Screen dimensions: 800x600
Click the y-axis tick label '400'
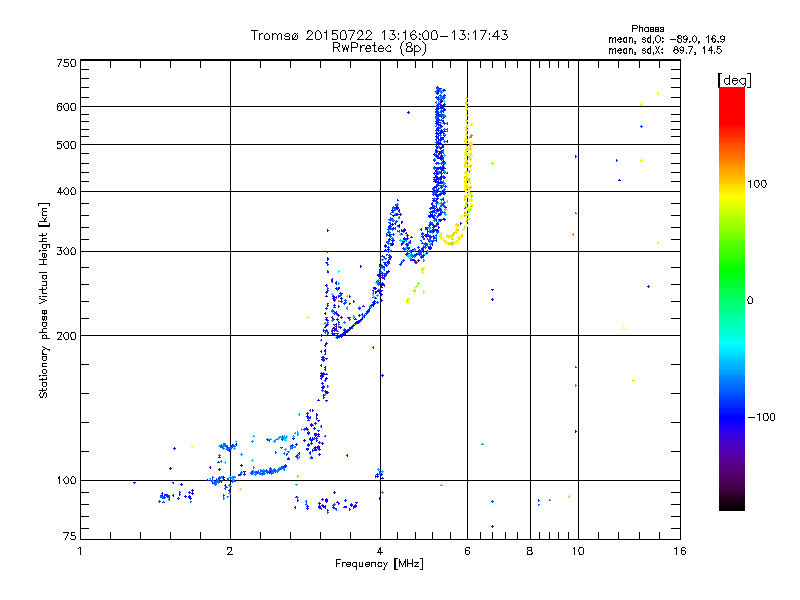click(x=66, y=192)
